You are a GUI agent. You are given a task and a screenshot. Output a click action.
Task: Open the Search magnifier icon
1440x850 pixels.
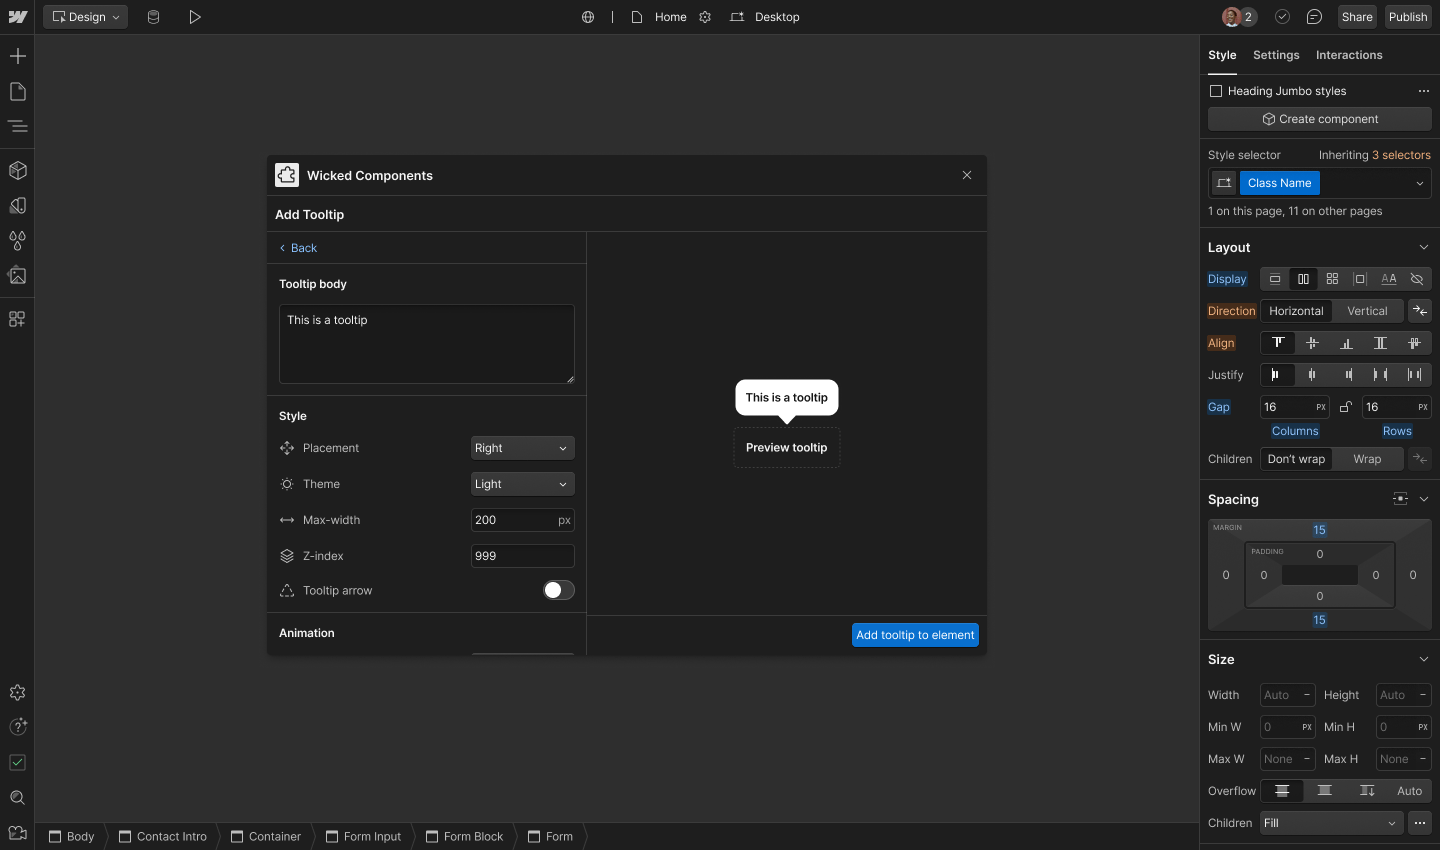[17, 798]
